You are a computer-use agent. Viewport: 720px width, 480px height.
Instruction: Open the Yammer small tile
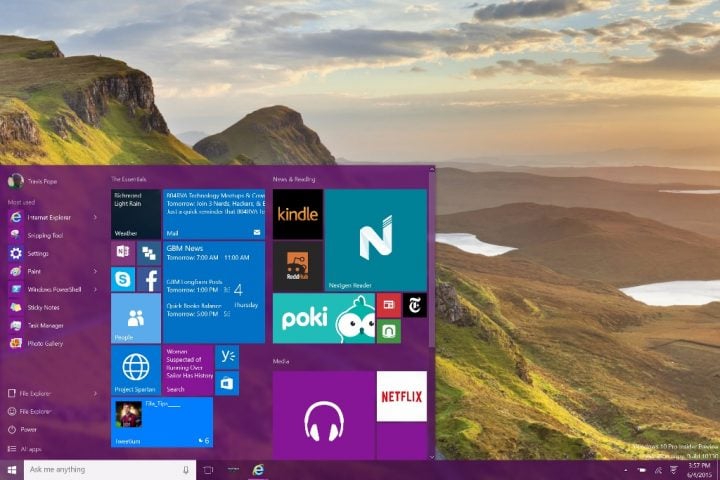pos(227,357)
